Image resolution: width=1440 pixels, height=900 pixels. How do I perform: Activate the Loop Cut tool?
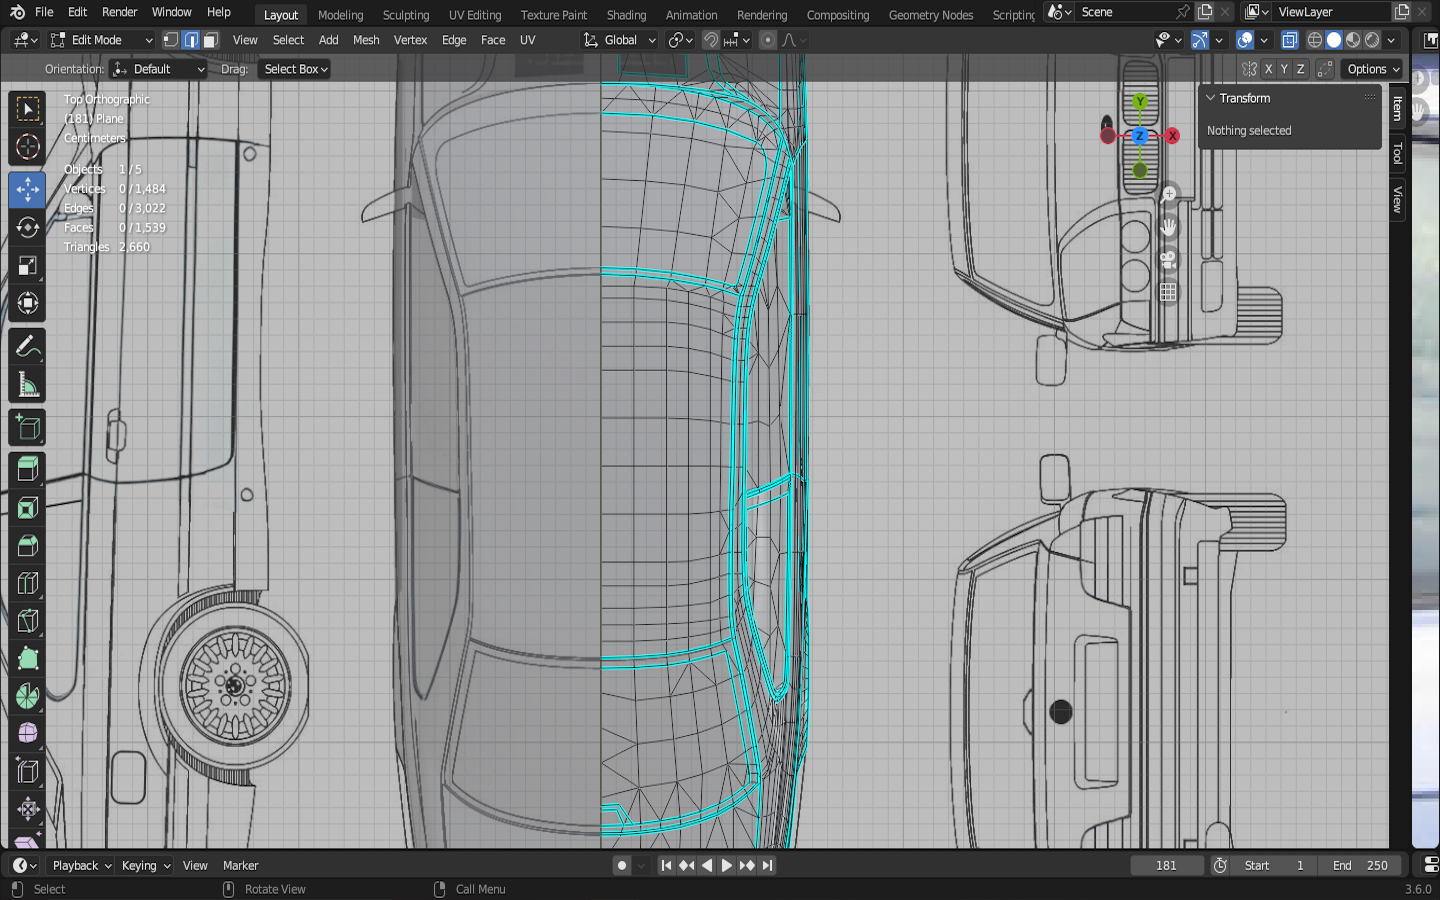coord(27,583)
